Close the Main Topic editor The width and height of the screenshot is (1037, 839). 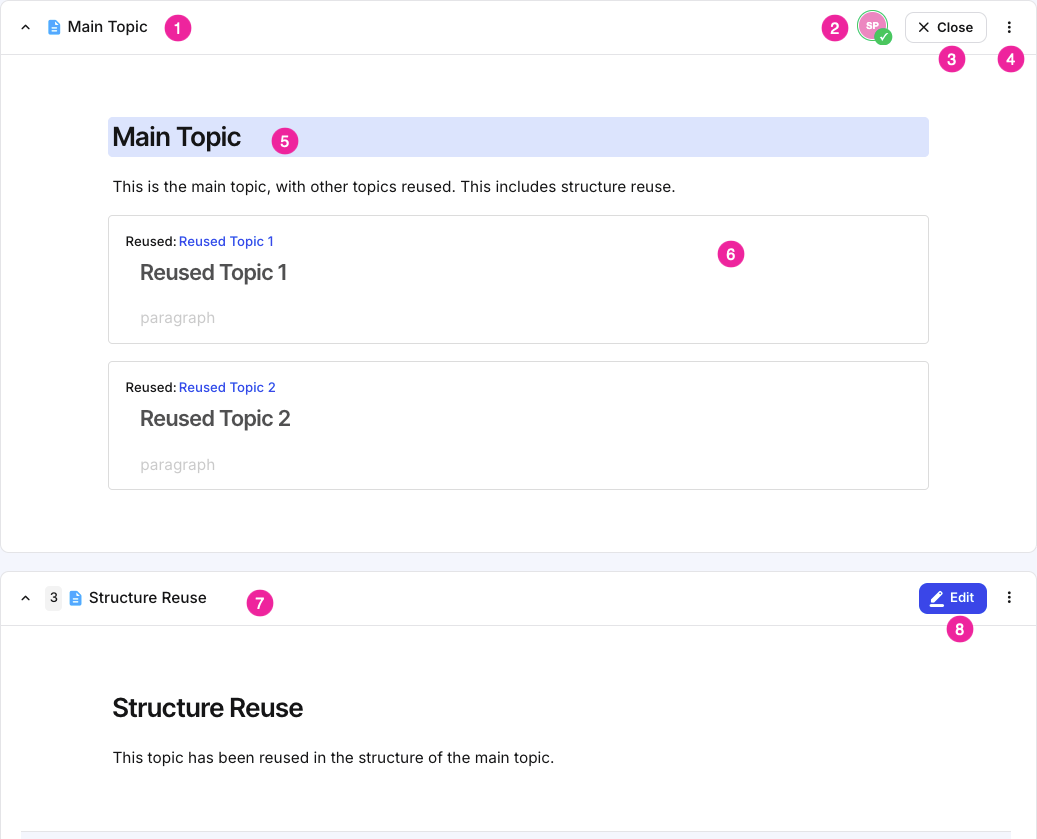tap(945, 28)
